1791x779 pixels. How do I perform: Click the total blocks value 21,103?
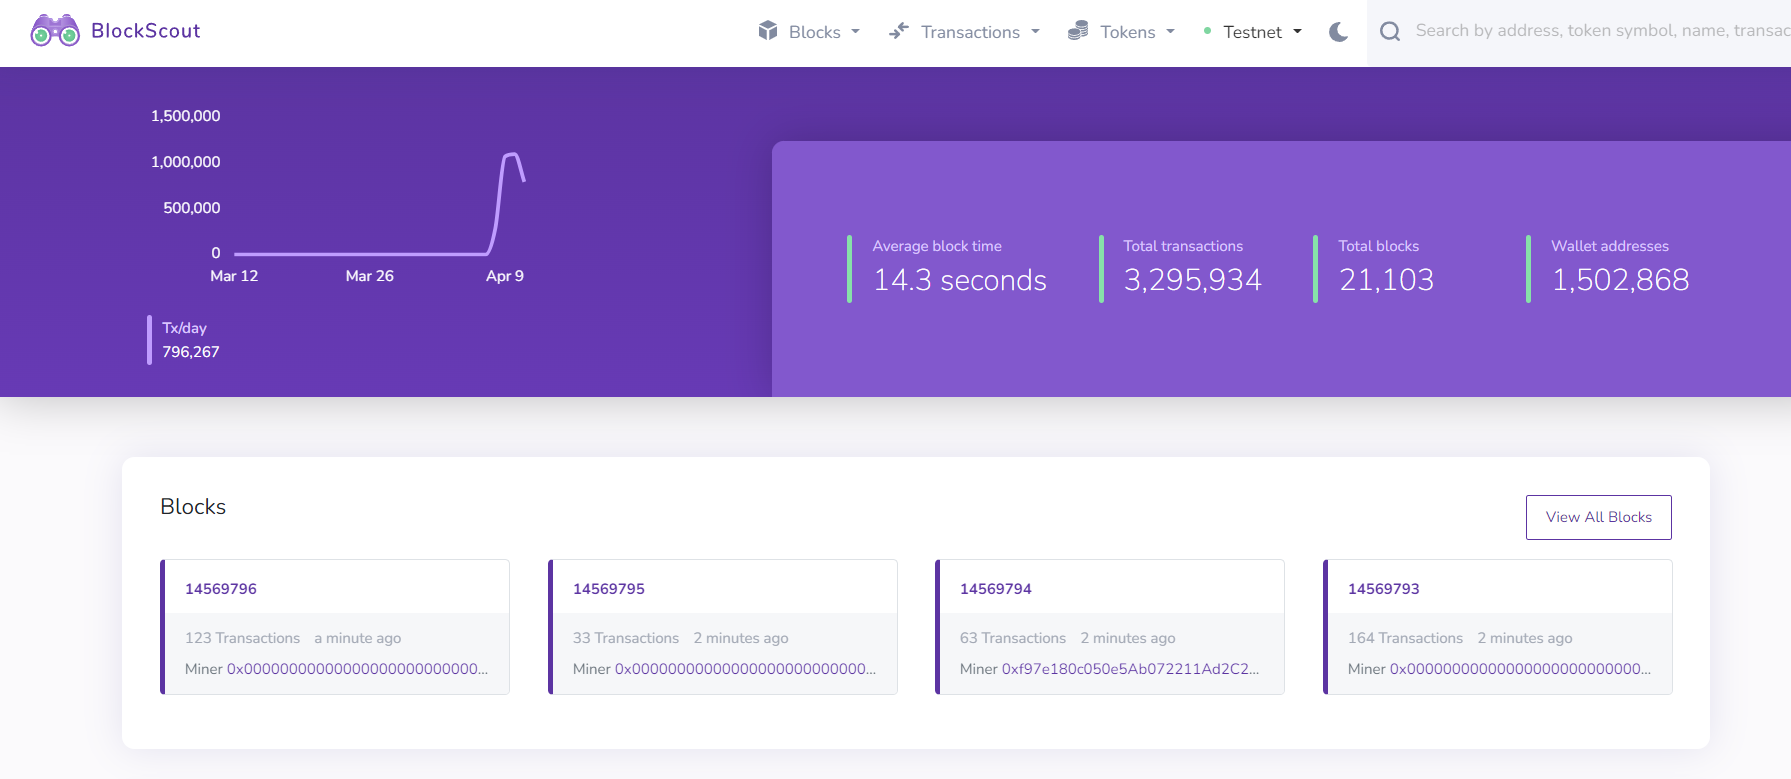click(x=1386, y=280)
